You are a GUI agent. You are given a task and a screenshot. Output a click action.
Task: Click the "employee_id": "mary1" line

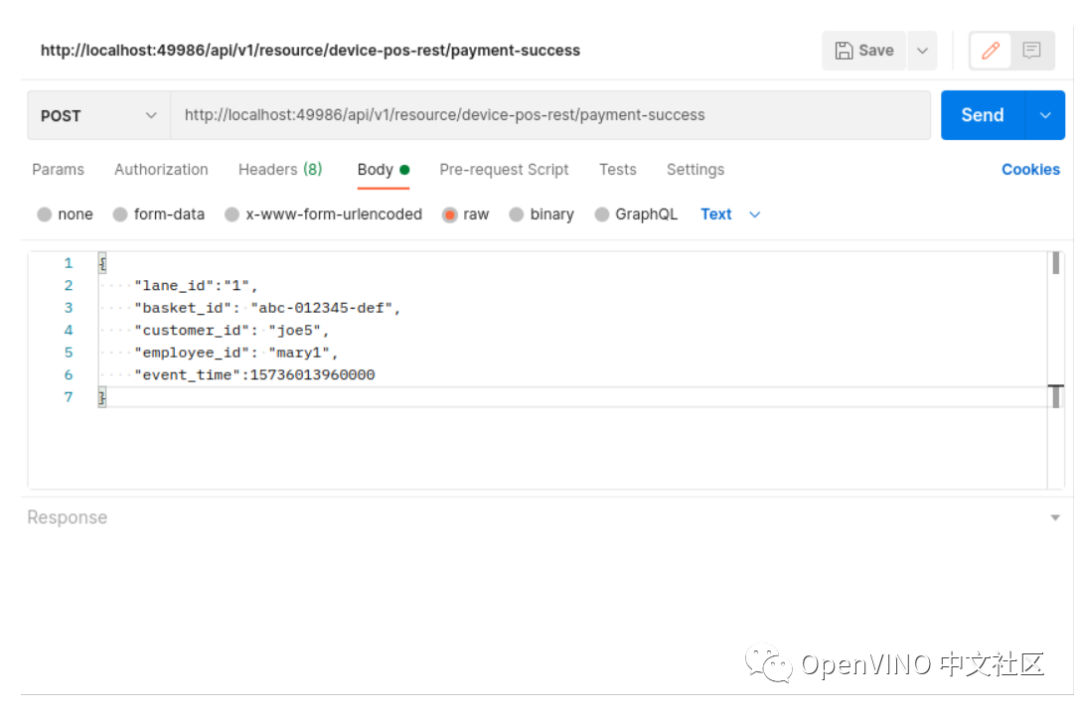click(x=236, y=353)
